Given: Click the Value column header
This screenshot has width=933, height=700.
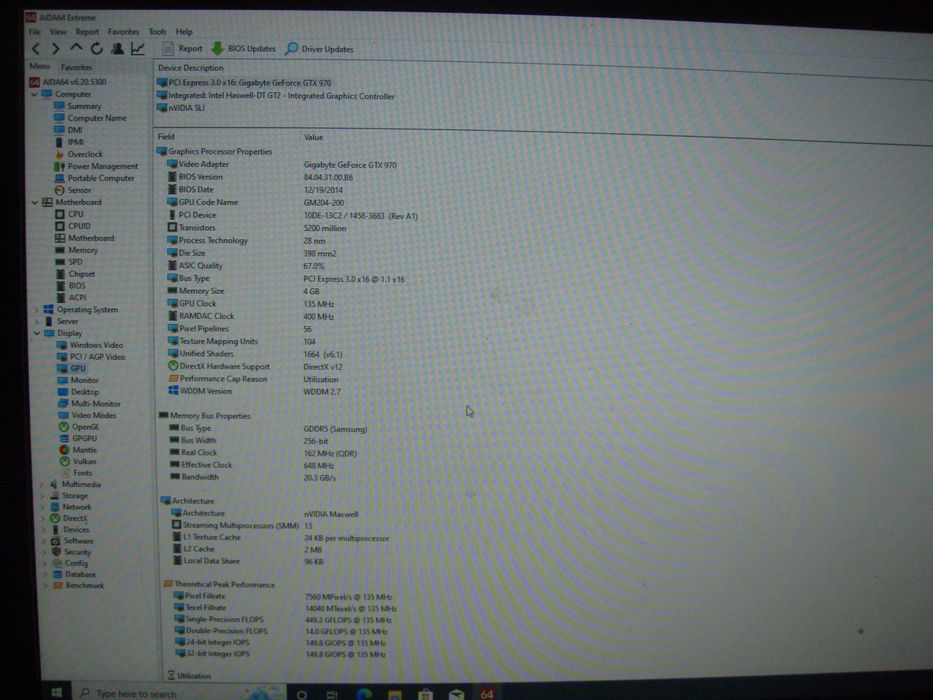Looking at the screenshot, I should [x=314, y=137].
